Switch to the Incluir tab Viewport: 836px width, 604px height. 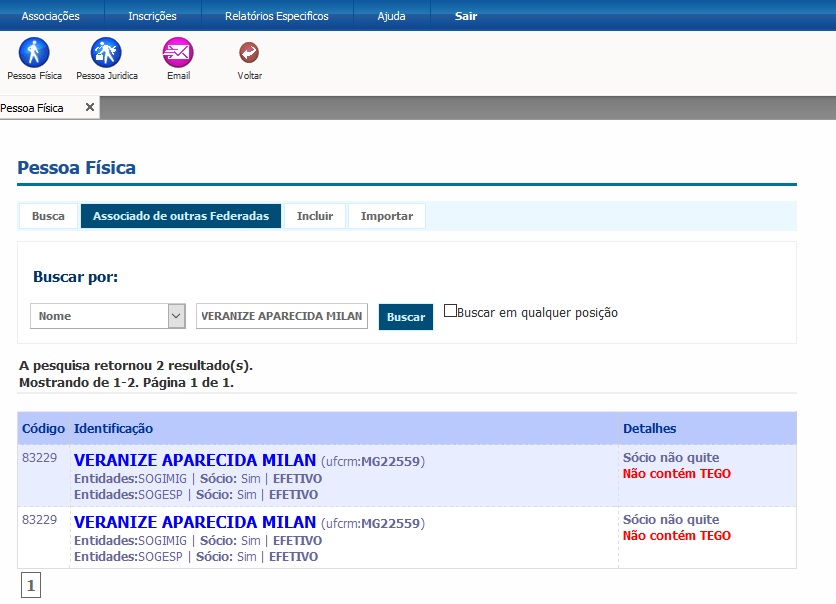[315, 216]
